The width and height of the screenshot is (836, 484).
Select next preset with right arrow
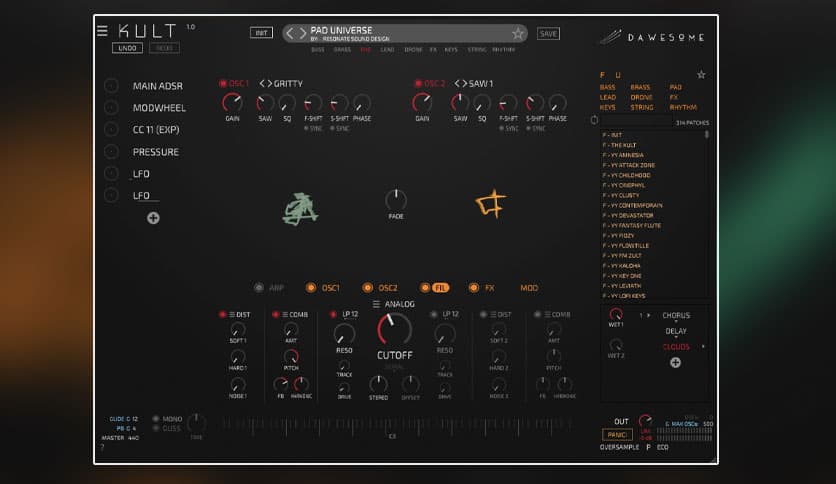click(x=302, y=34)
